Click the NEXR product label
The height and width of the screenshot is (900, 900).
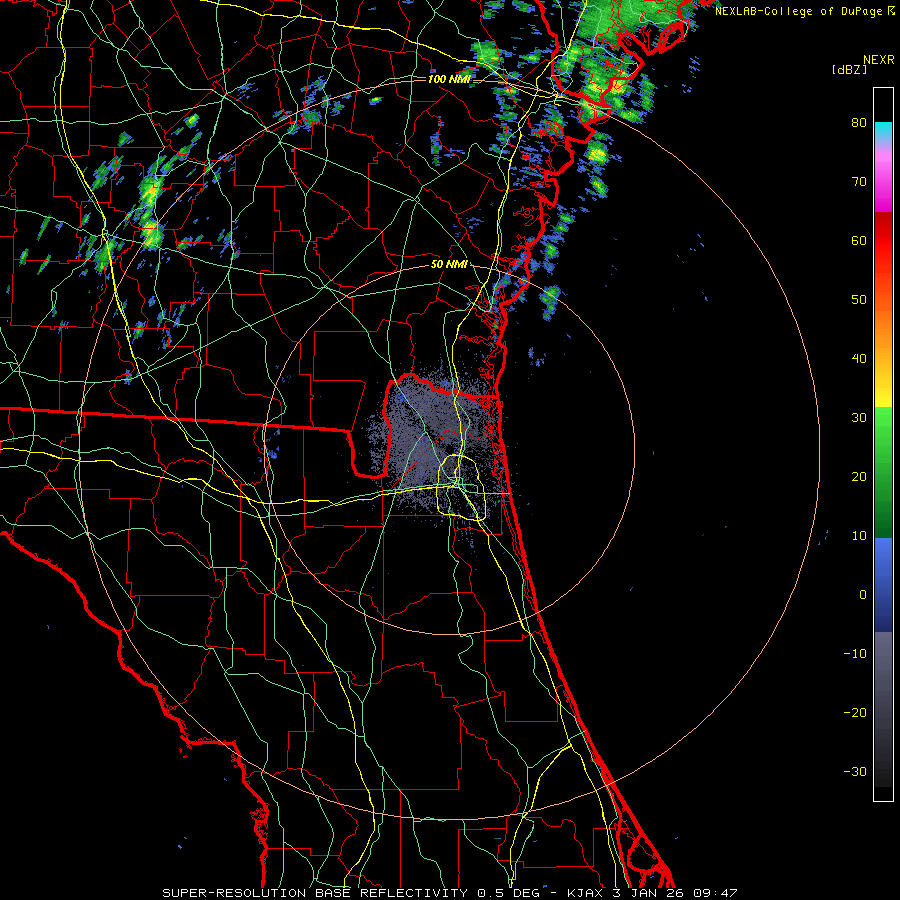coord(878,60)
